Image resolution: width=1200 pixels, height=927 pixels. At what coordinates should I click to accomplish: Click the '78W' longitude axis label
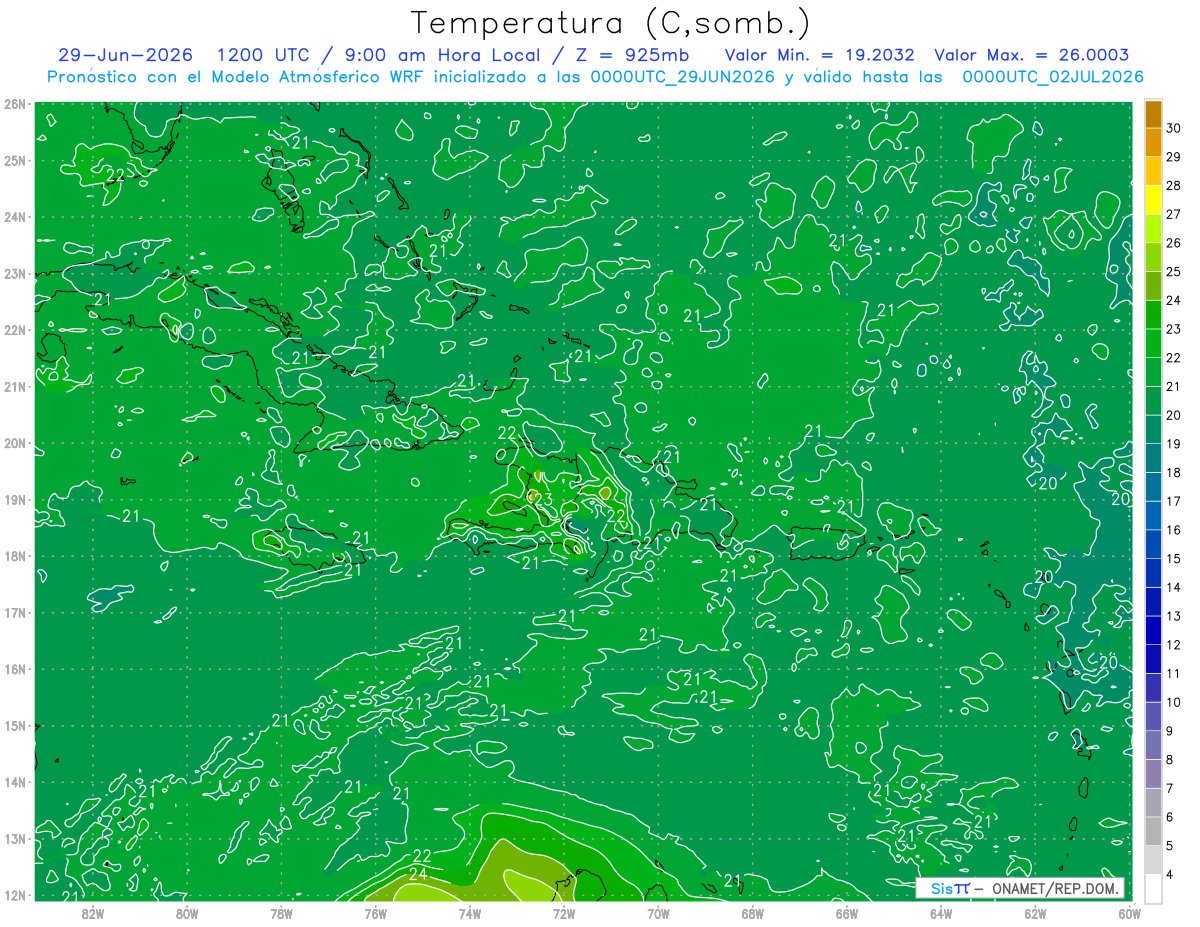[281, 912]
